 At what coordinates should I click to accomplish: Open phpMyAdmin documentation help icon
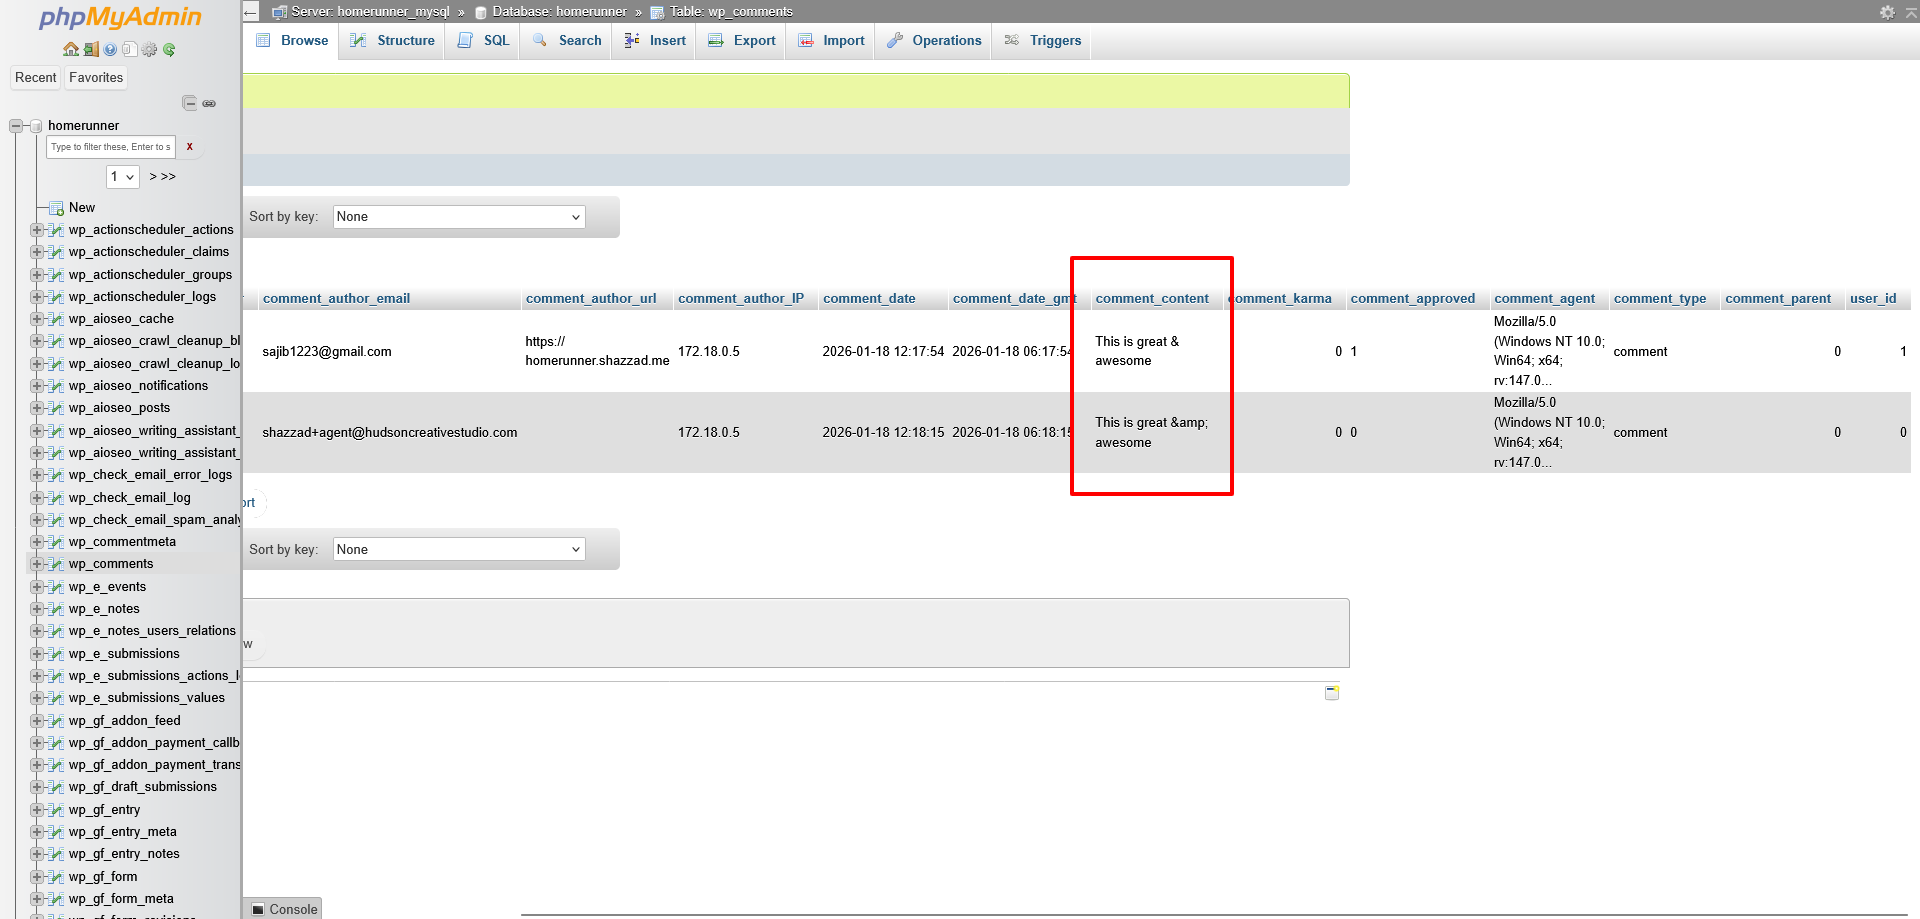pos(110,50)
